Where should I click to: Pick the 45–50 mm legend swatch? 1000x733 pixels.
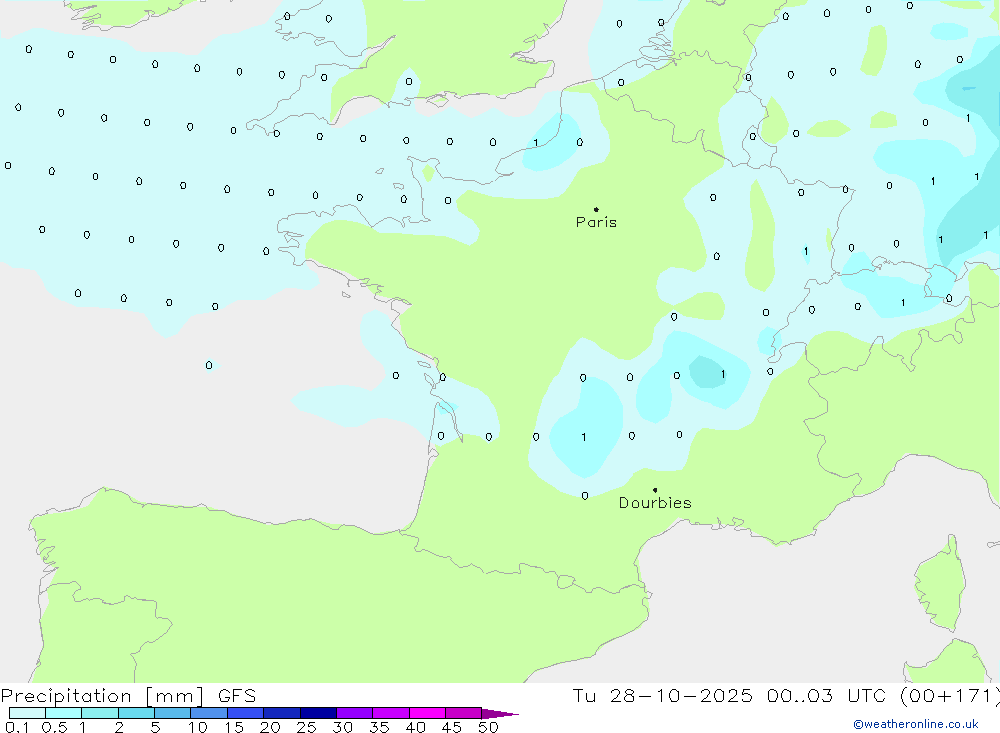(464, 713)
